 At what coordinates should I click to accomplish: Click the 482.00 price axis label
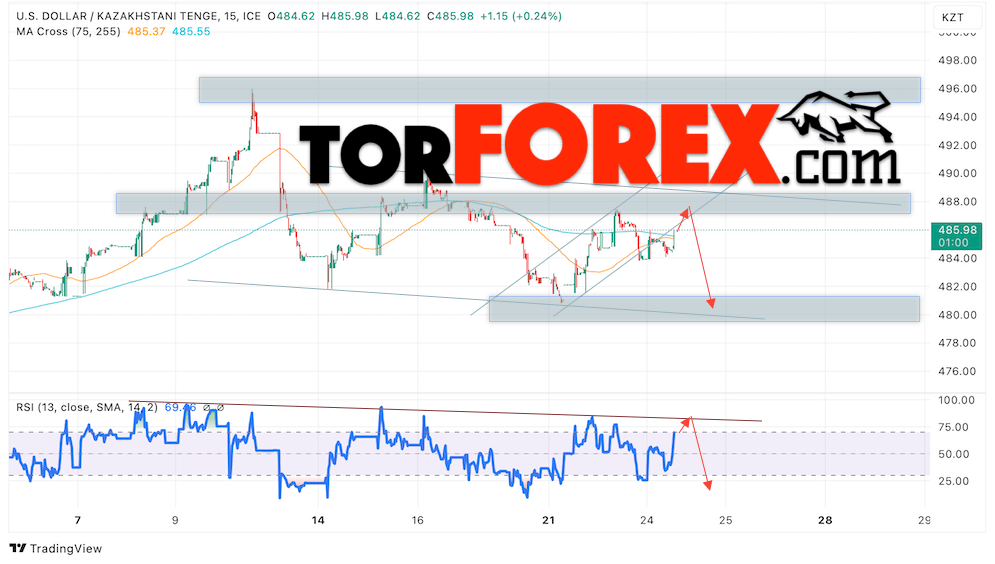[x=958, y=287]
